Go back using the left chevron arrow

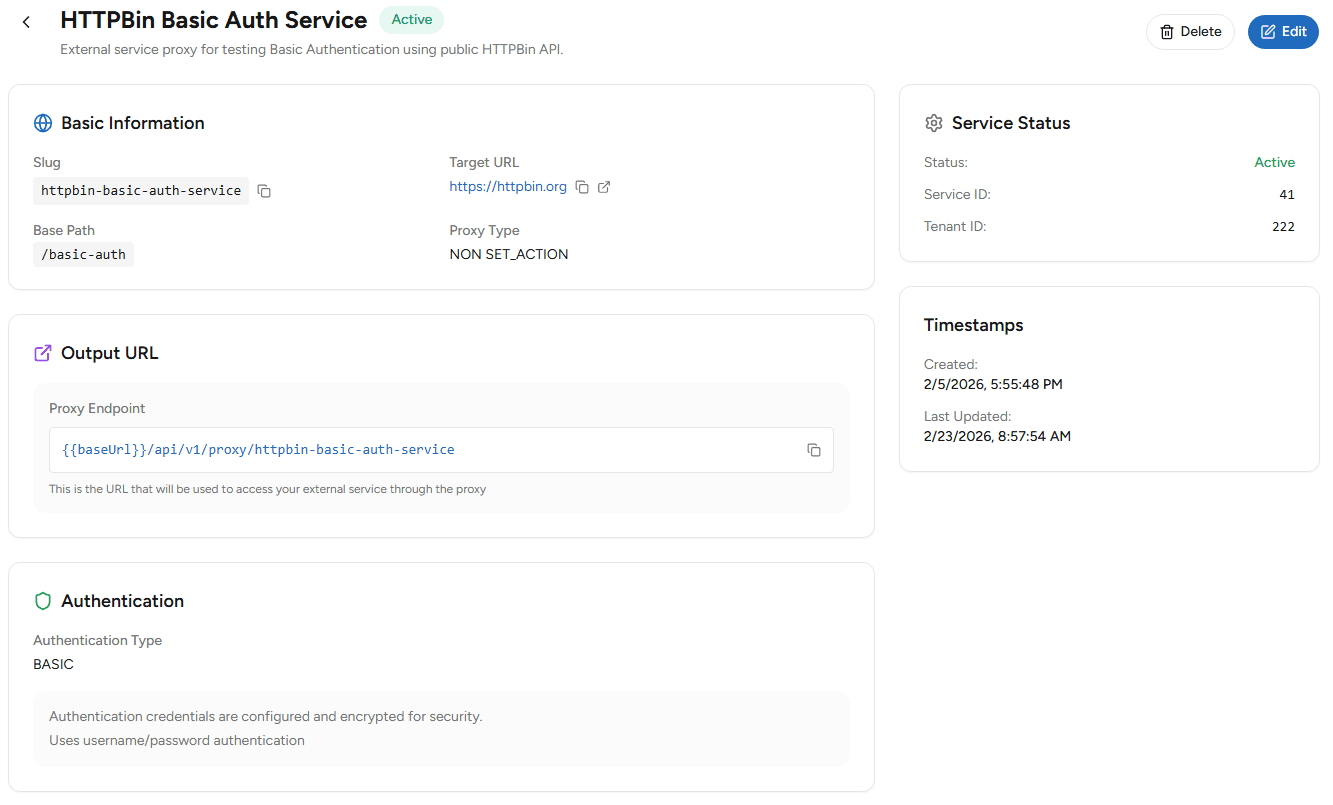point(26,22)
